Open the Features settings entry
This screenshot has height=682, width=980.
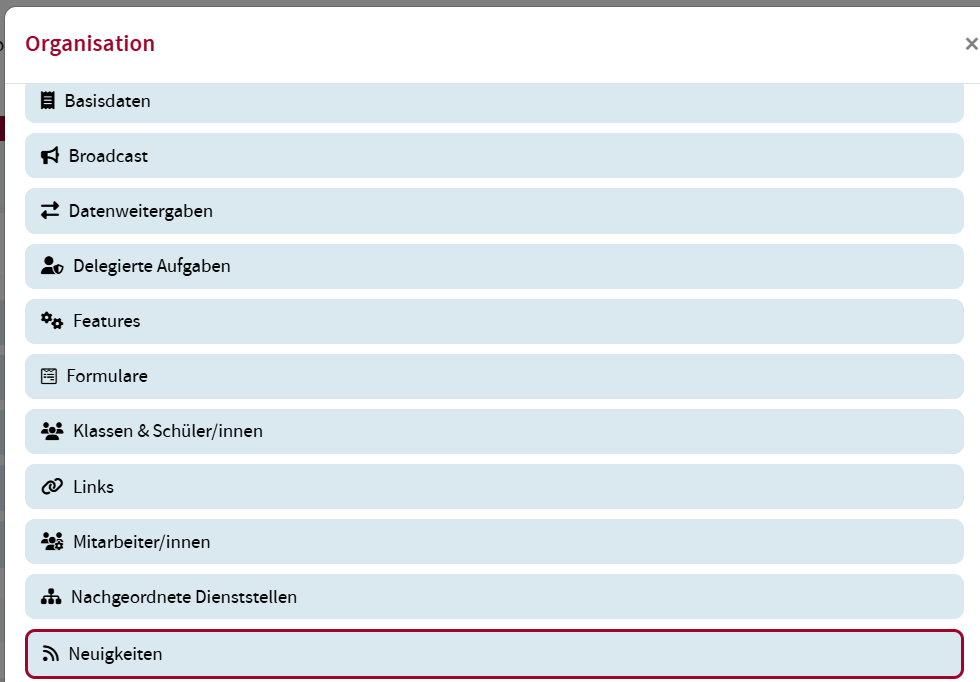[494, 321]
